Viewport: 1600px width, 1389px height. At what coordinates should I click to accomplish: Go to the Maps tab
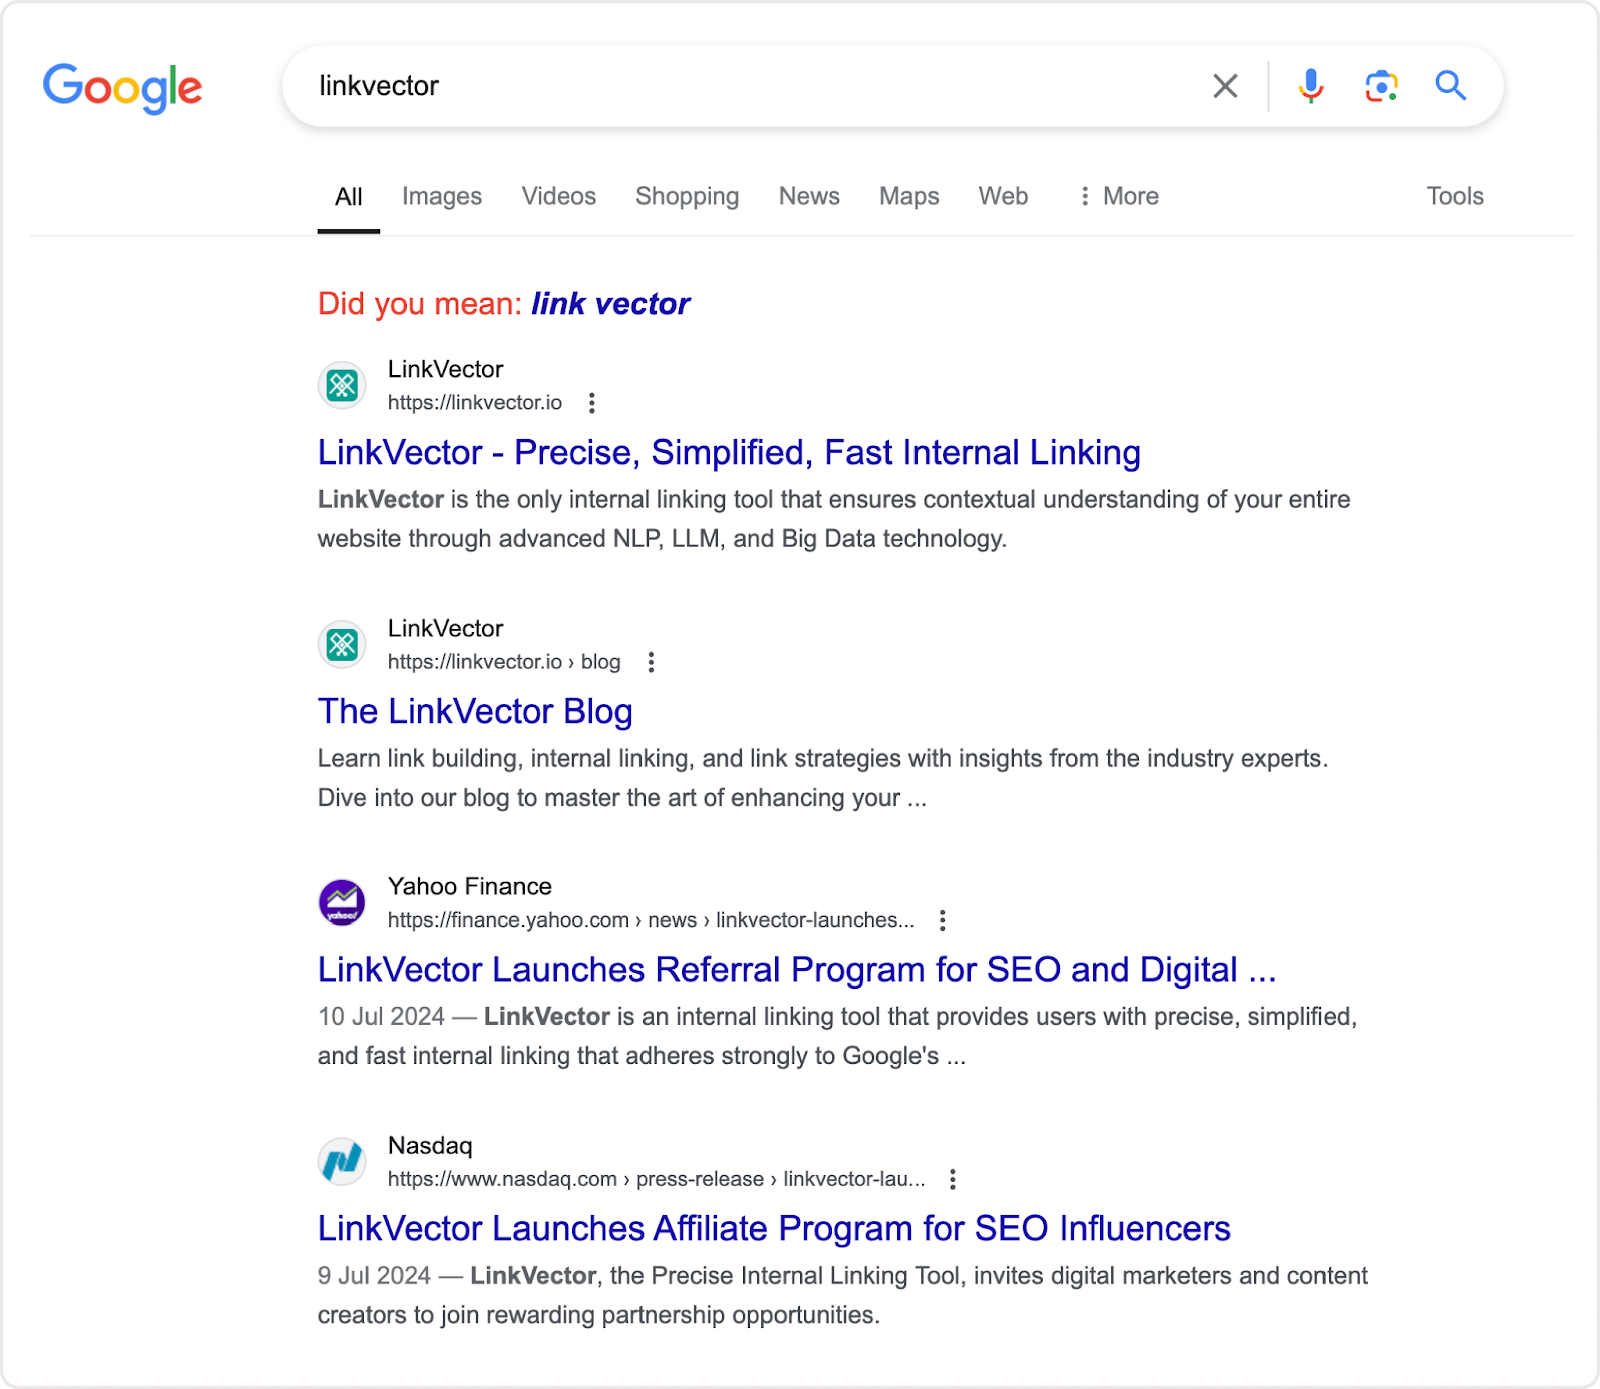[x=909, y=197]
